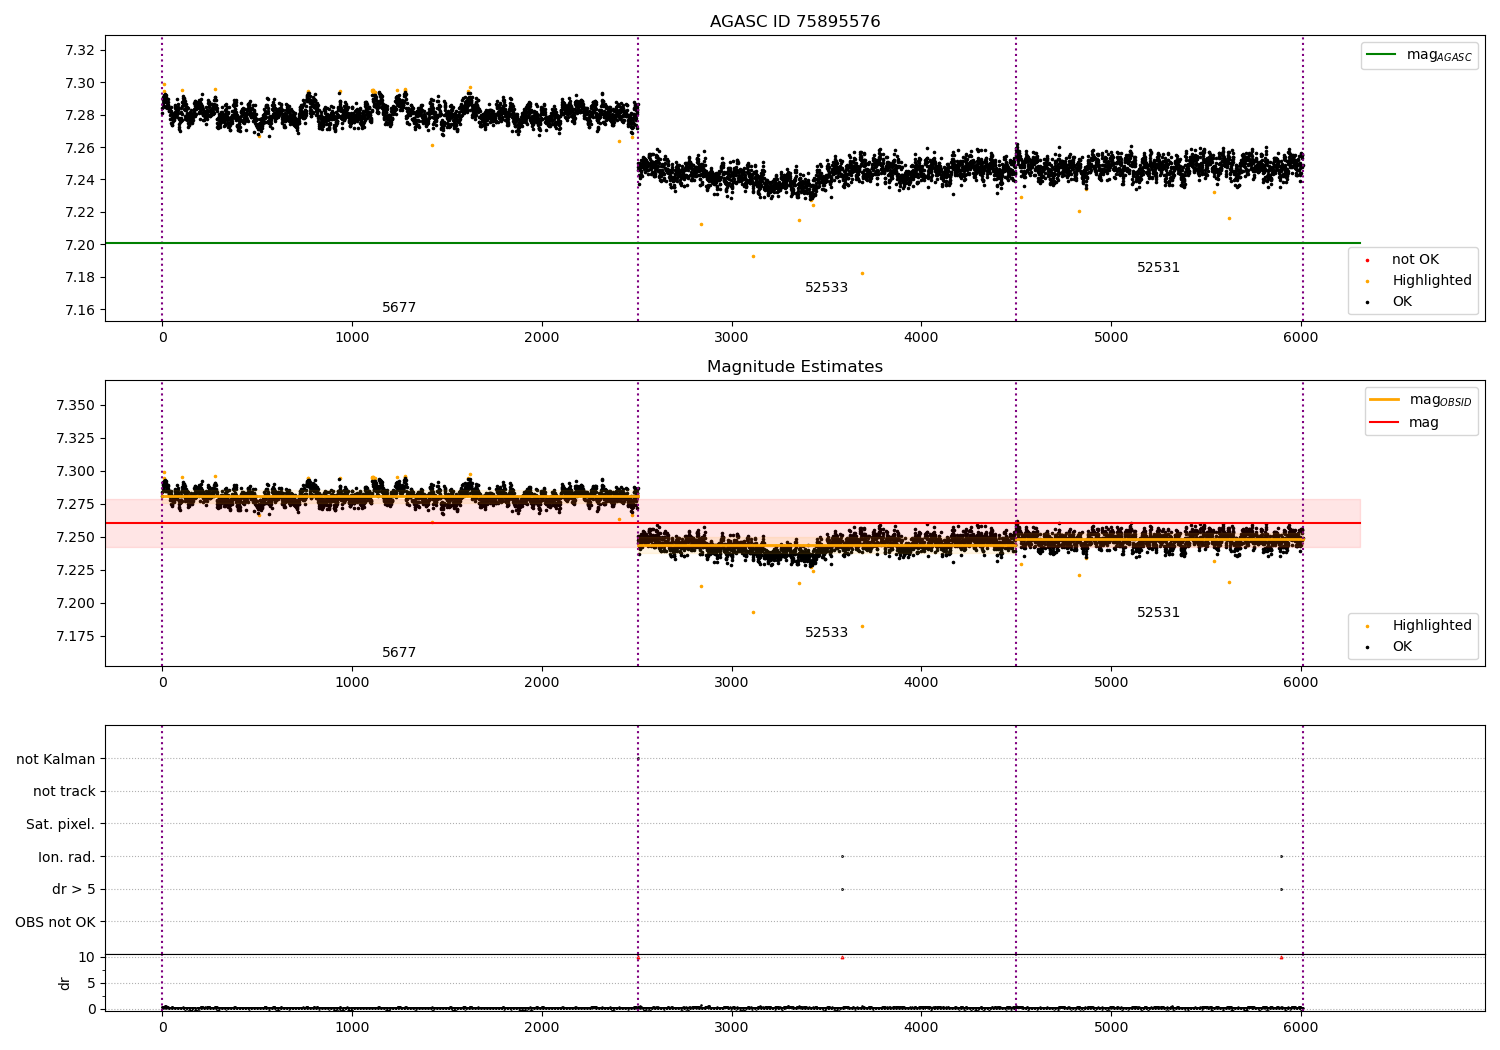The width and height of the screenshot is (1500, 1050).
Task: Click the 'not OK' legend entry in top plot
Action: coord(1415,260)
